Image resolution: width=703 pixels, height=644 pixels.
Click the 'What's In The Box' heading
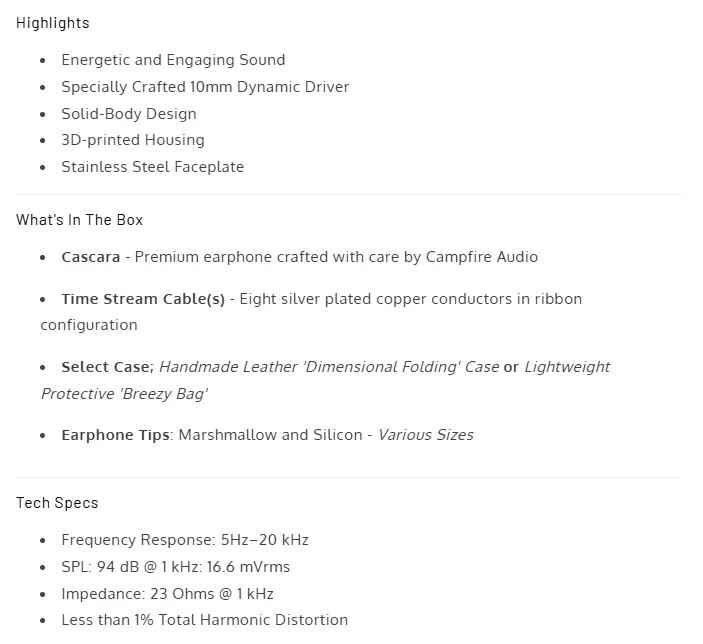click(79, 220)
